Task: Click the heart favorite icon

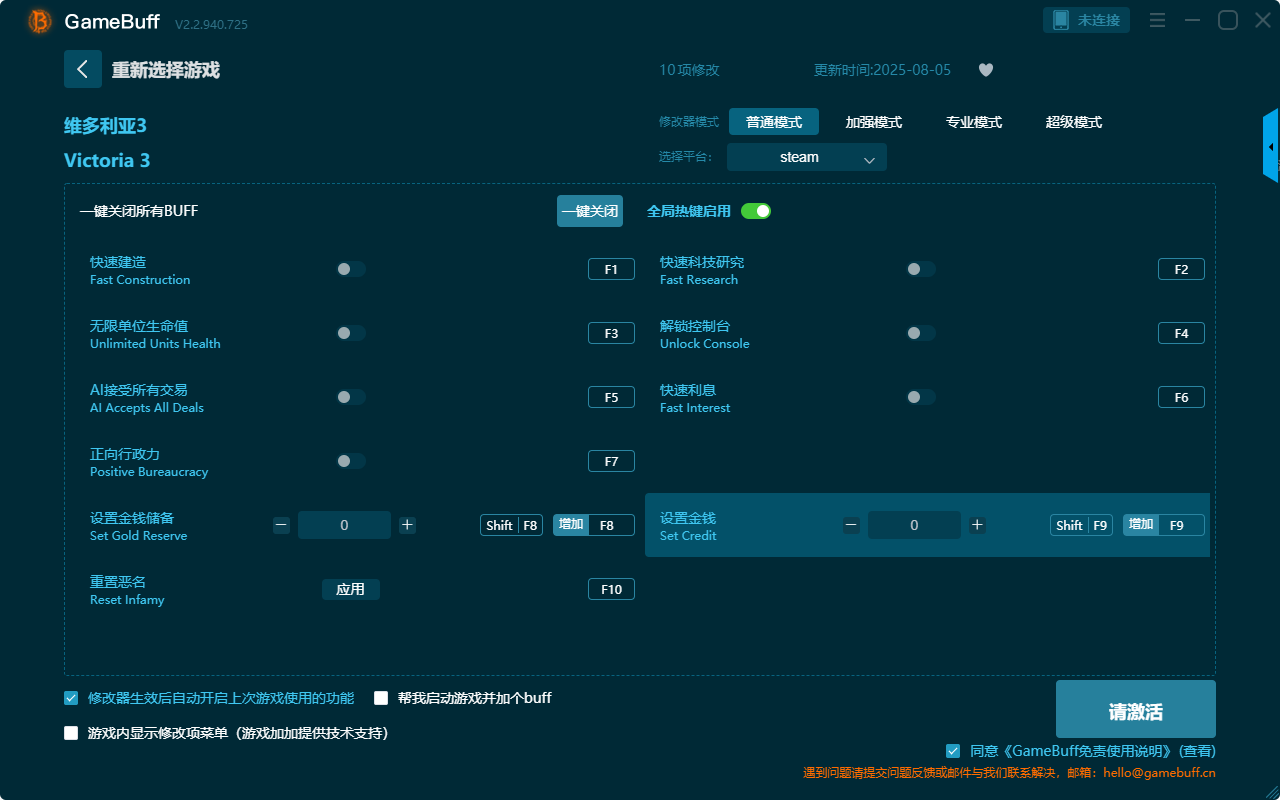Action: pos(986,70)
